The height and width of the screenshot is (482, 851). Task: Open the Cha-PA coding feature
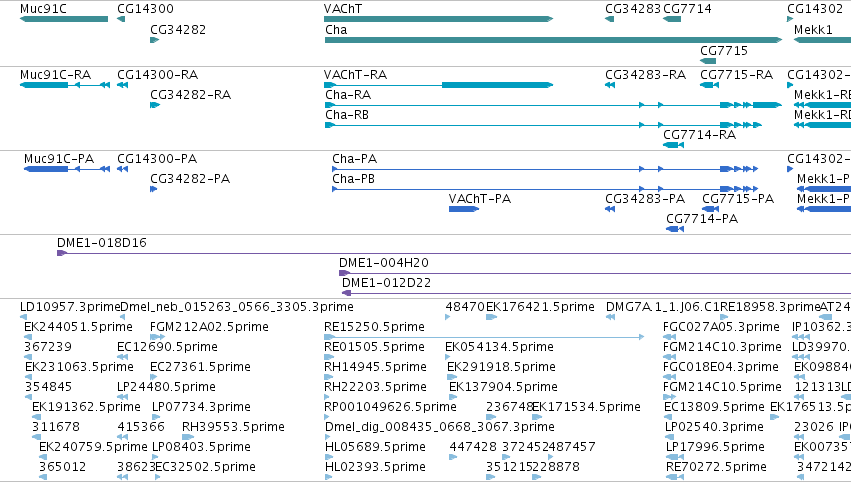pyautogui.click(x=545, y=169)
